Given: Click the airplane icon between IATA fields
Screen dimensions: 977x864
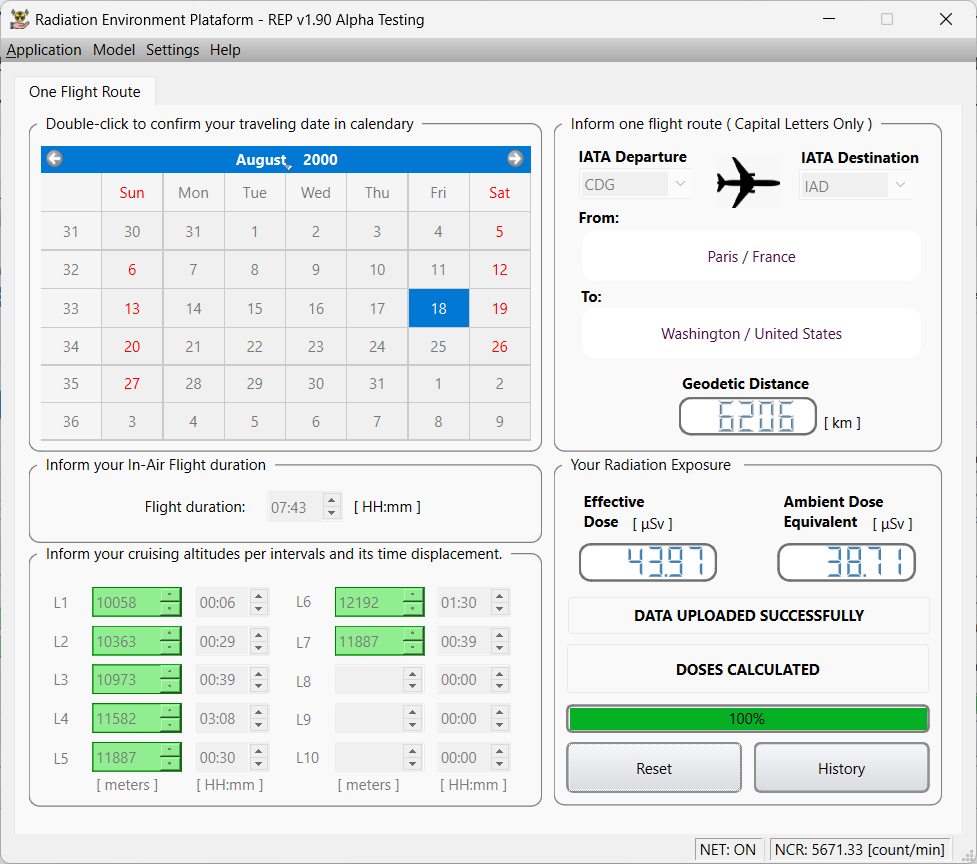Looking at the screenshot, I should (747, 182).
